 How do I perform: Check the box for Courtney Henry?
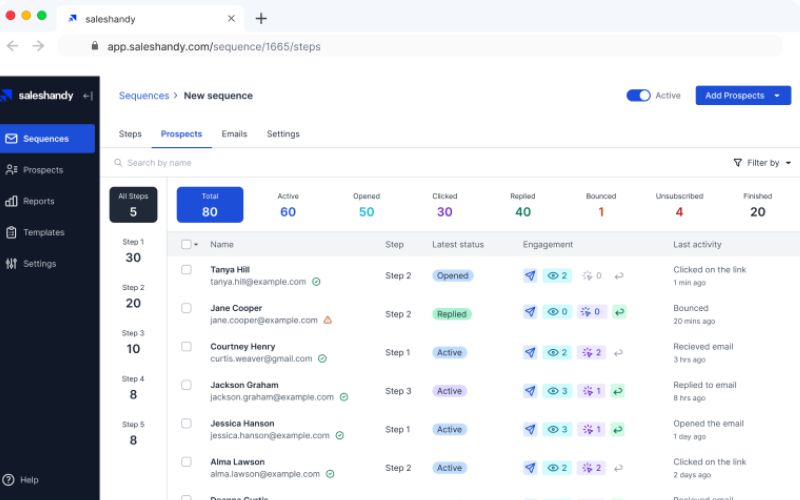click(x=186, y=346)
